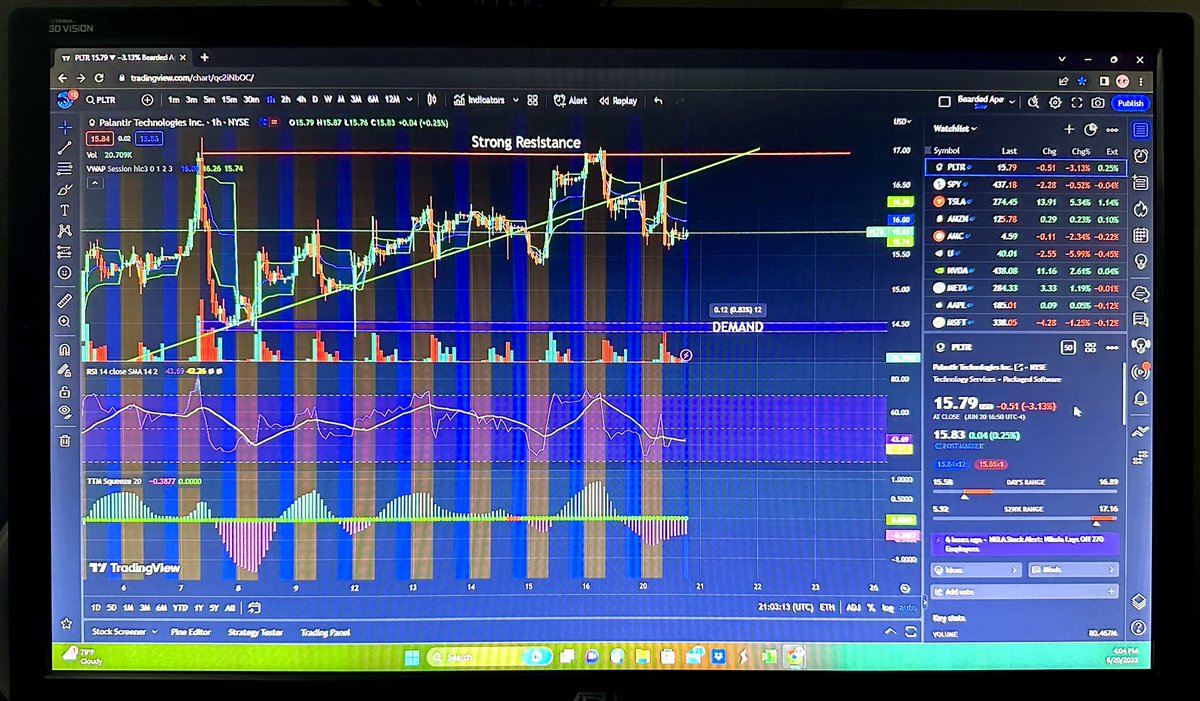
Task: Click the Alert button
Action: (571, 100)
